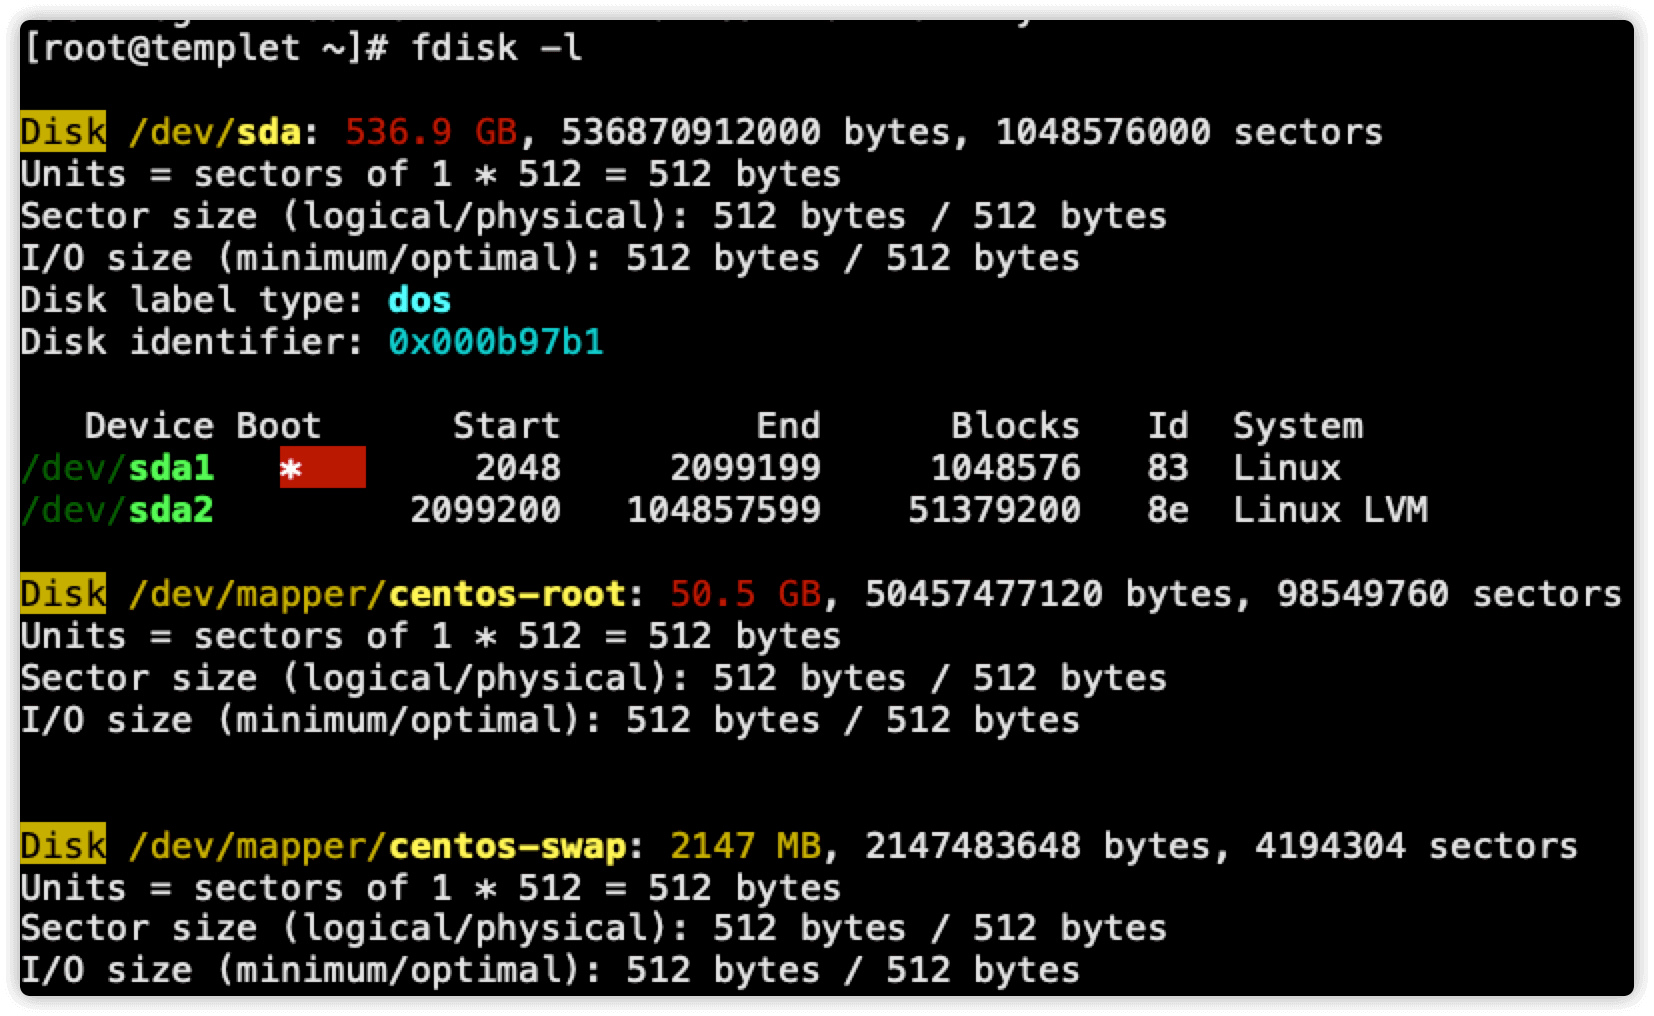Screen dimensions: 1654x1016
Task: Click the '/dev/sda2' partition entry
Action: click(117, 510)
